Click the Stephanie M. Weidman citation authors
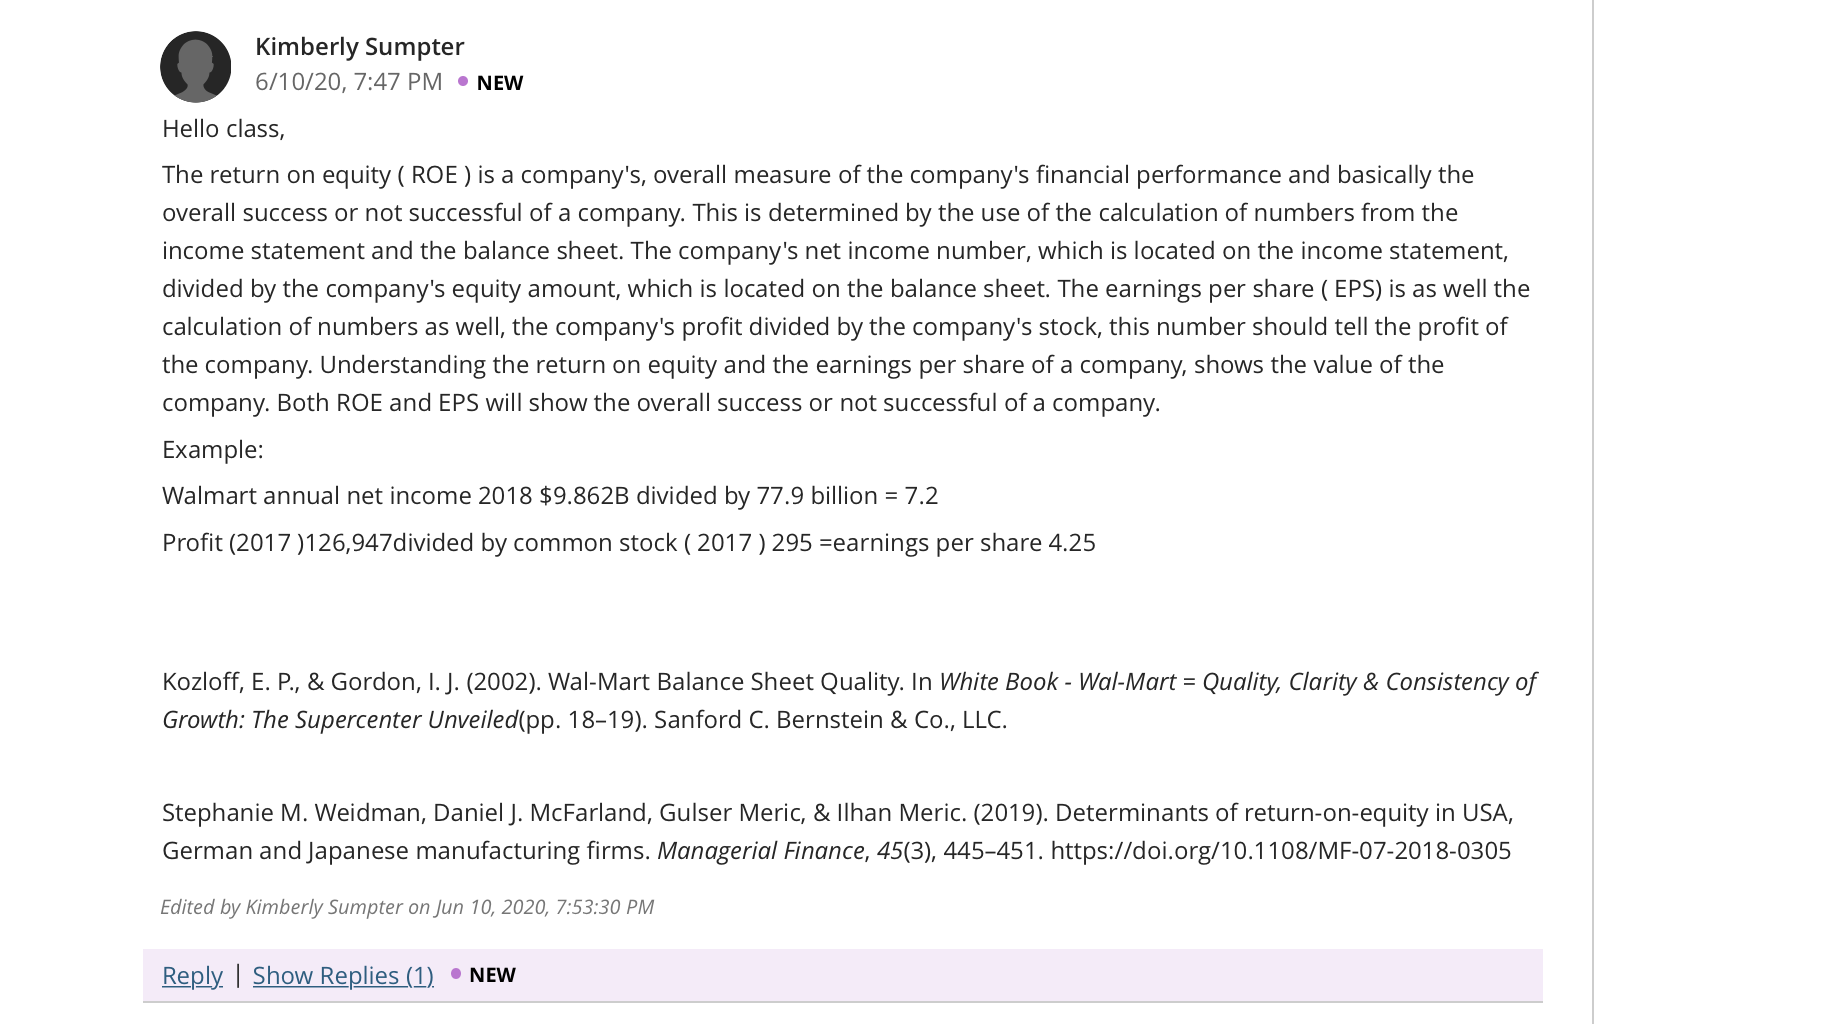Viewport: 1836px width, 1024px height. point(564,812)
